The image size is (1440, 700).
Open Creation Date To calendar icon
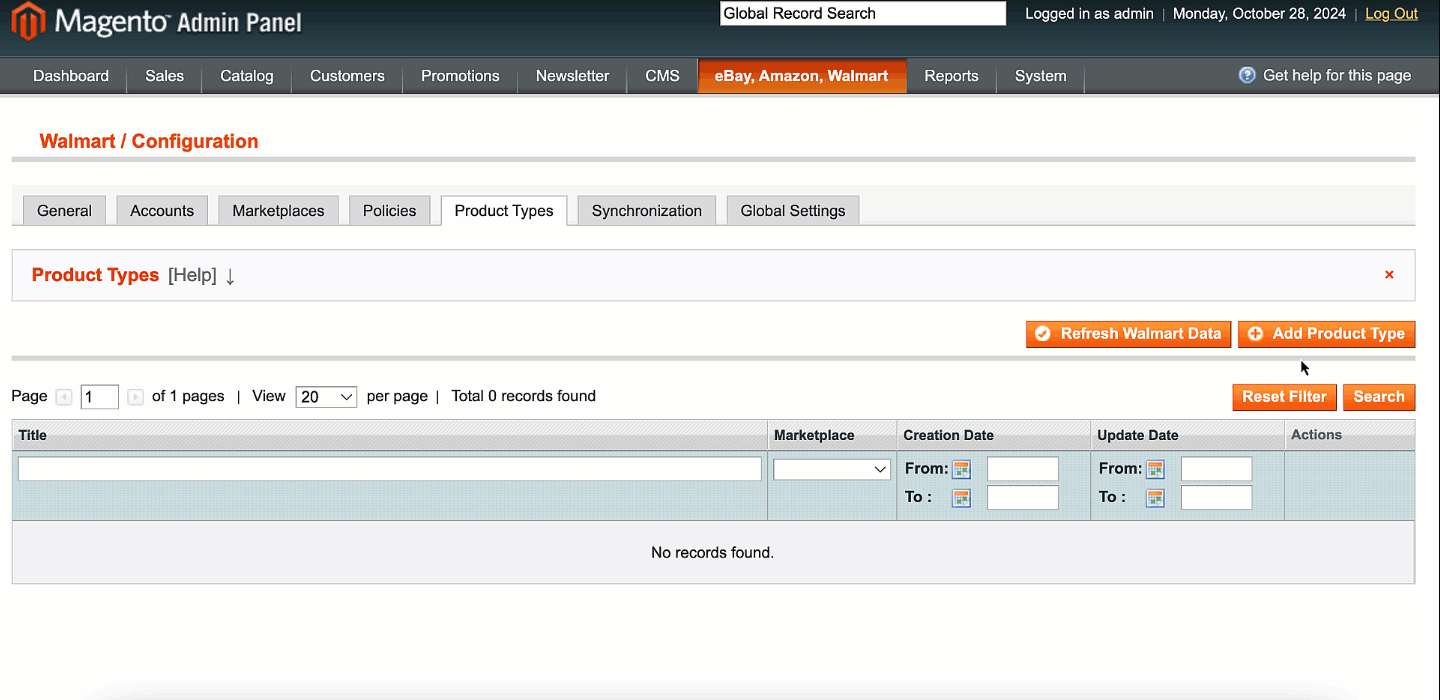[961, 498]
